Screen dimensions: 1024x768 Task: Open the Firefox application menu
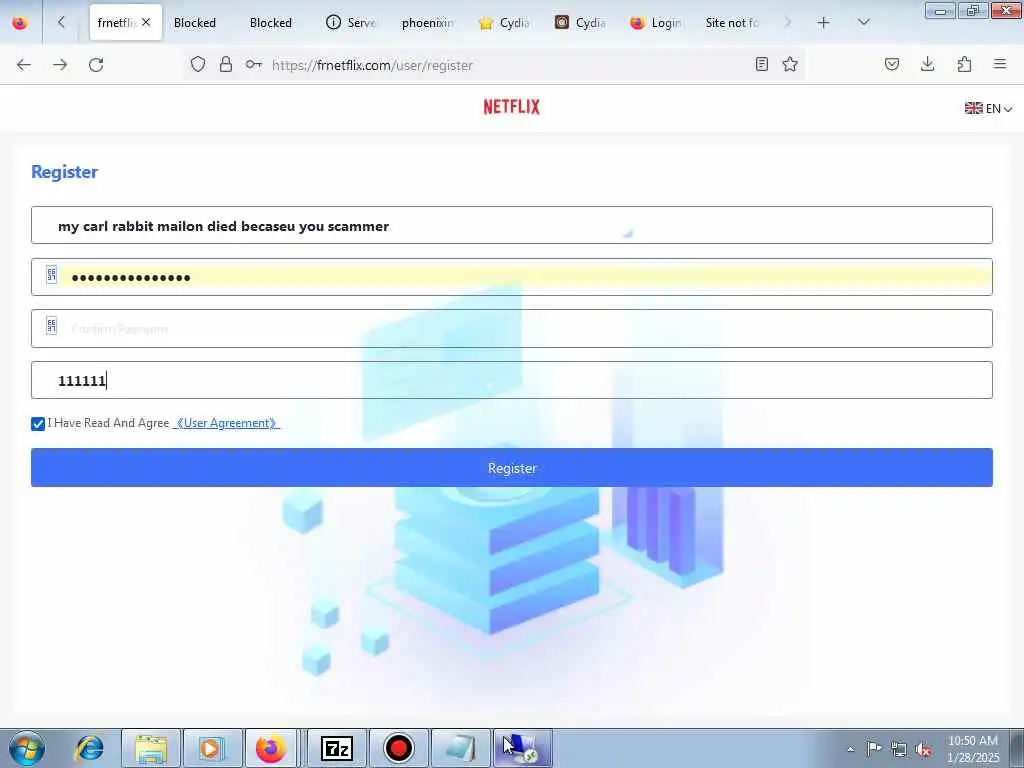[x=1000, y=64]
